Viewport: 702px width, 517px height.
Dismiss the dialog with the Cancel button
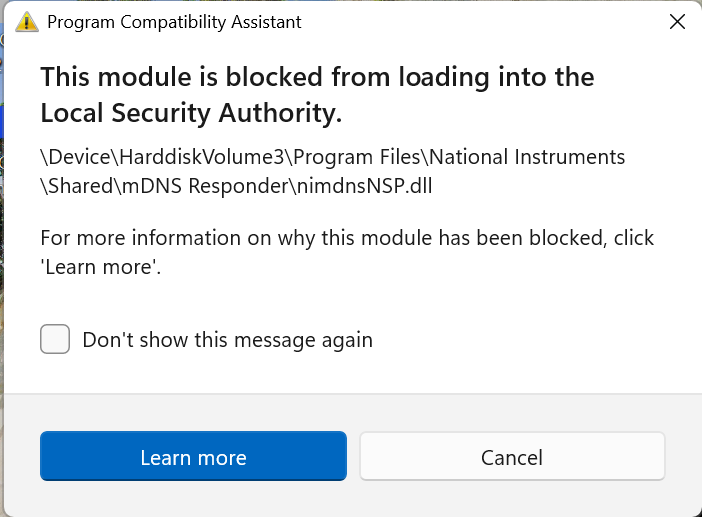point(512,458)
